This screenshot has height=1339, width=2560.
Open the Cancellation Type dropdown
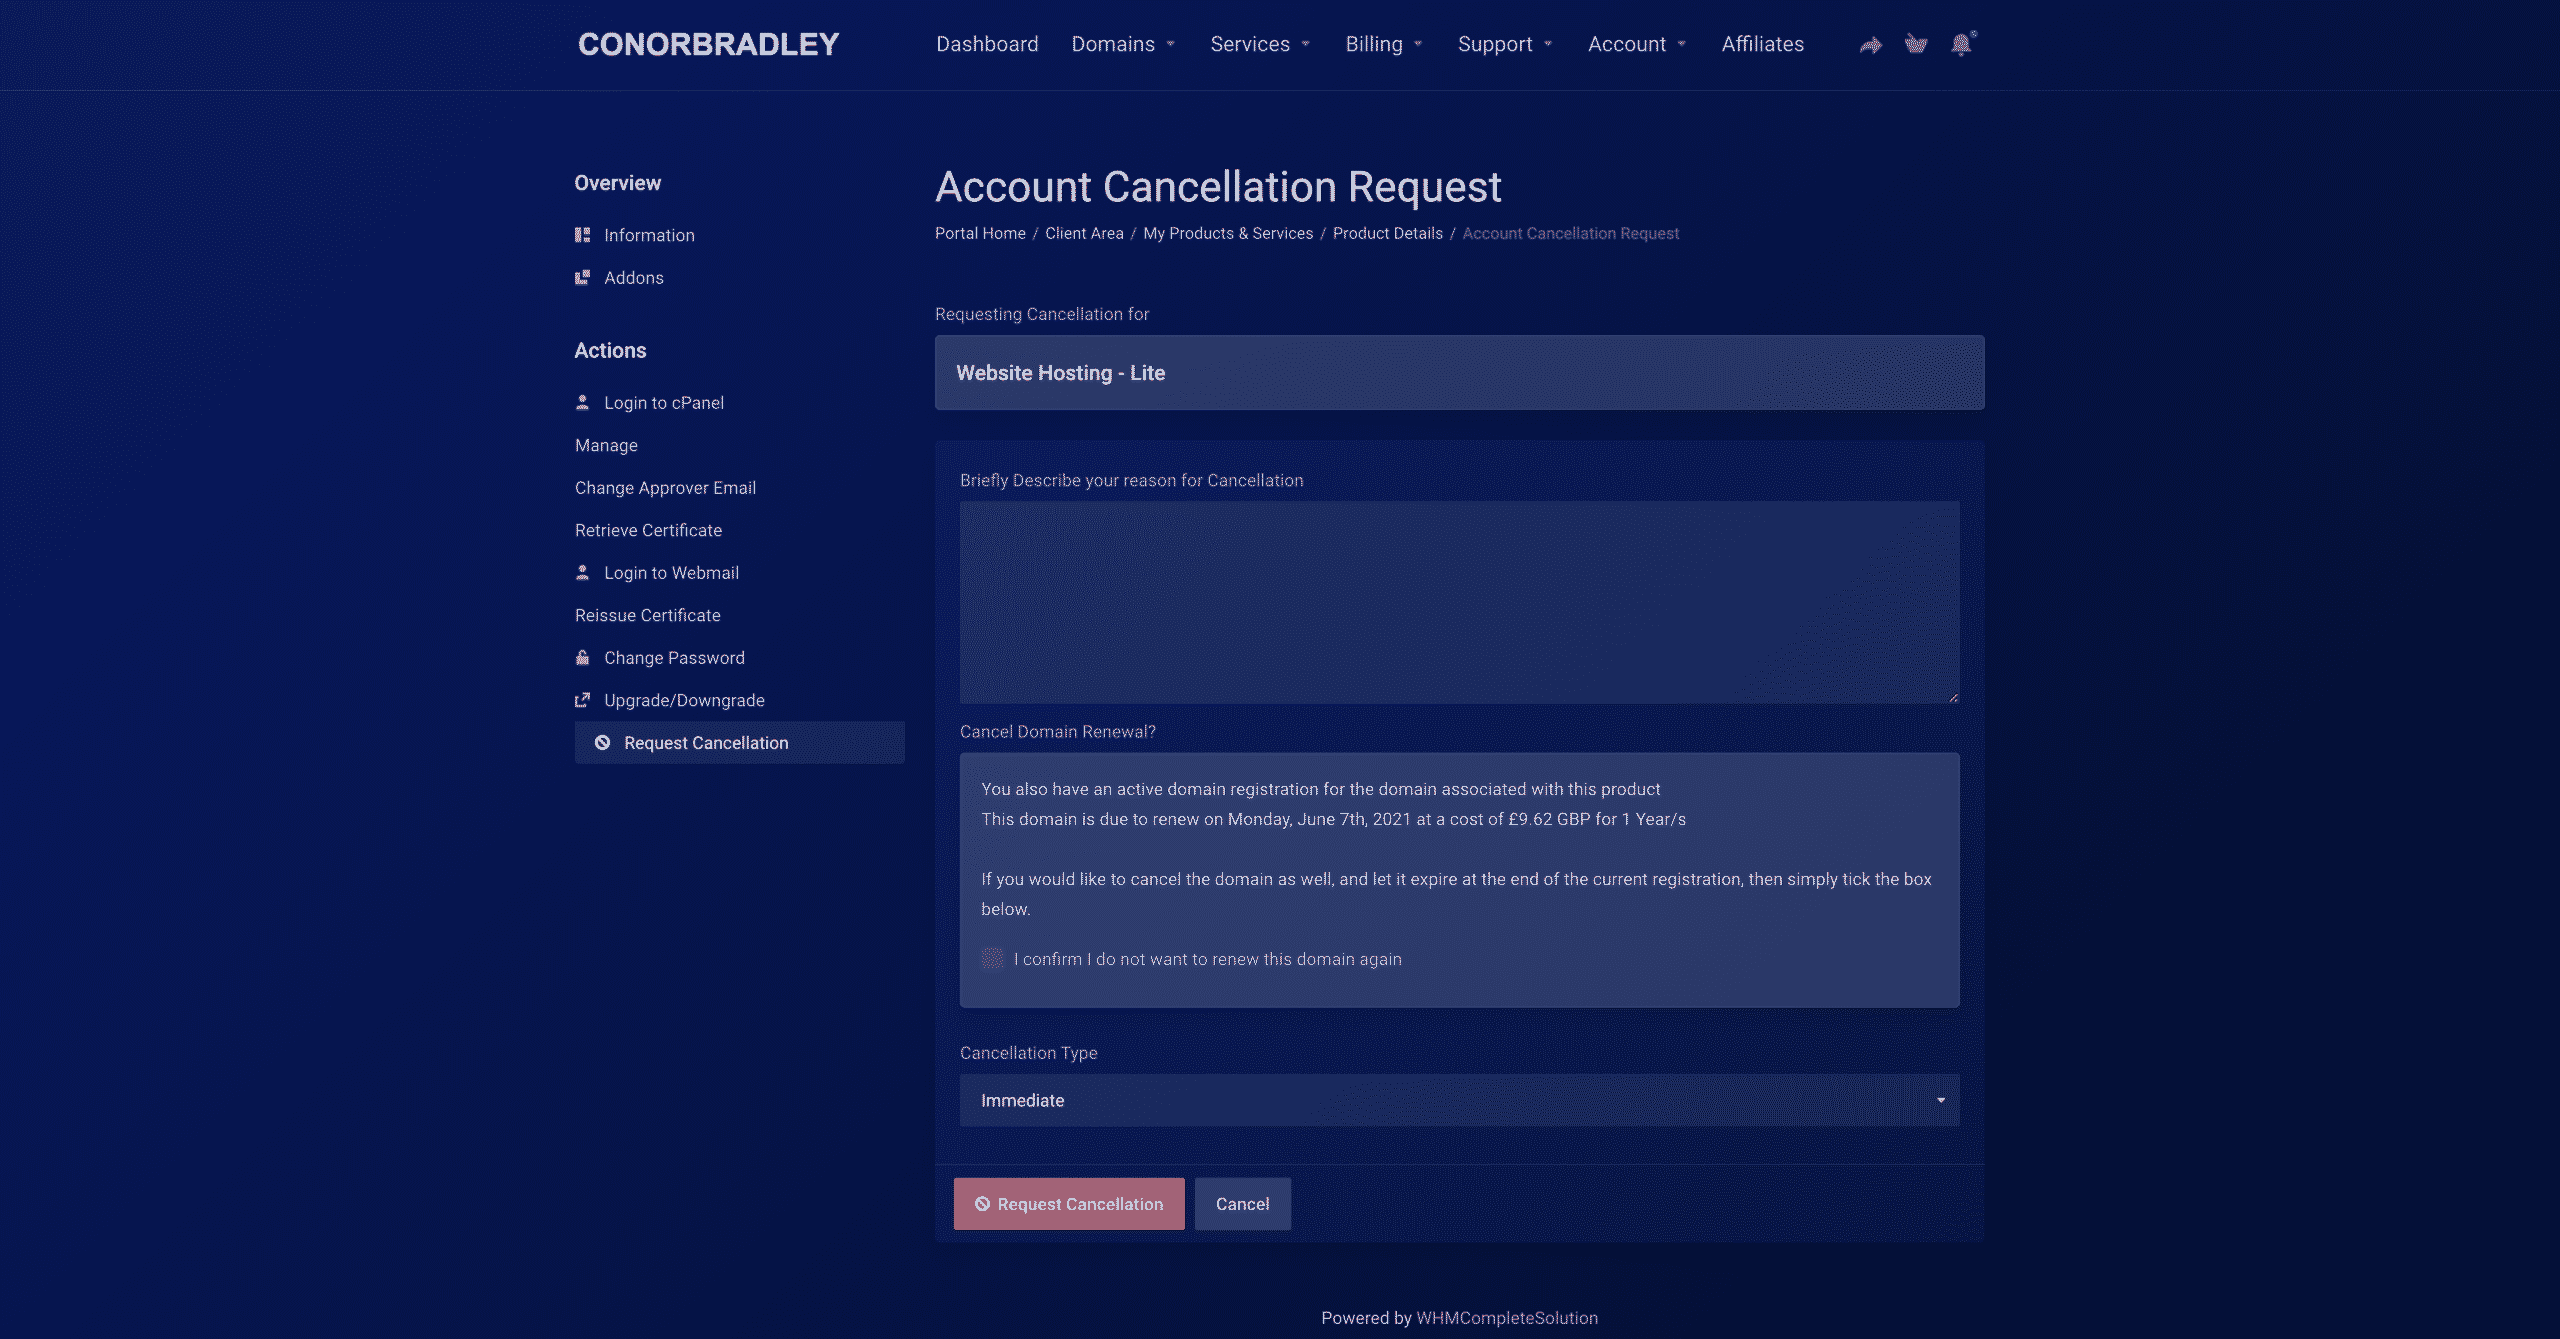(x=1459, y=1100)
